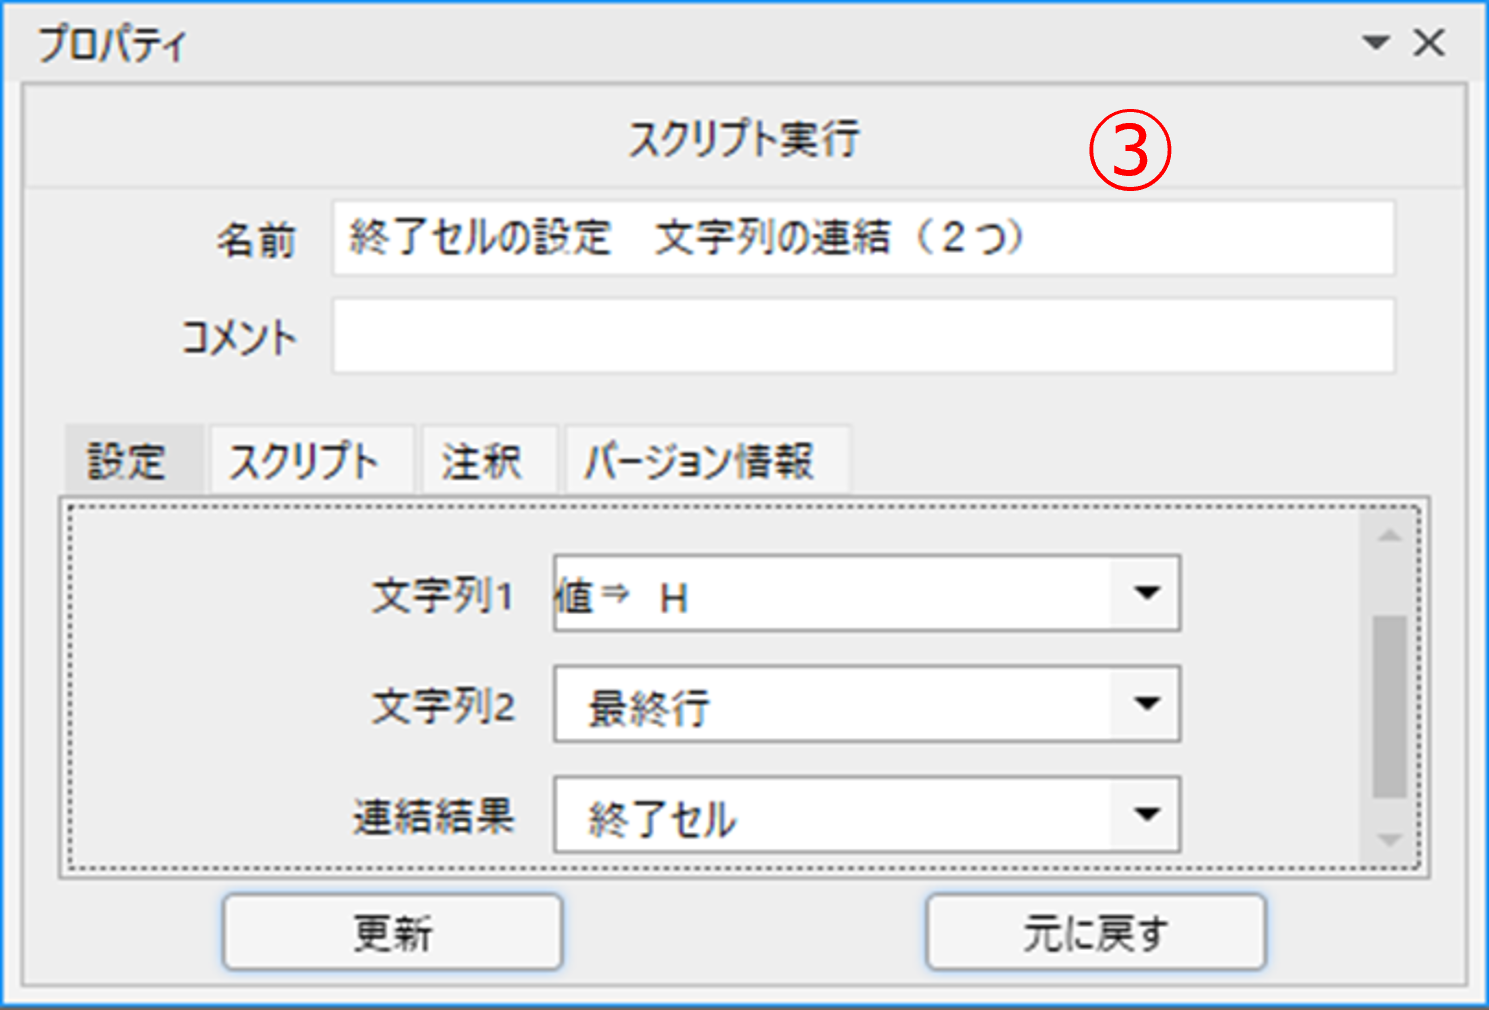Click the 元に戻す button

[1096, 932]
